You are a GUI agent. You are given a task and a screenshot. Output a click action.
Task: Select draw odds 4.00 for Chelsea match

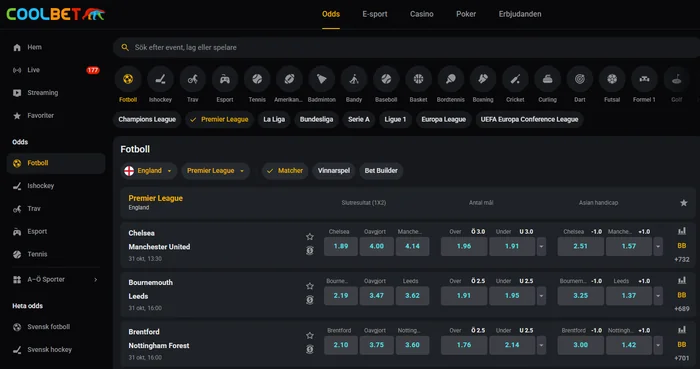(x=376, y=246)
